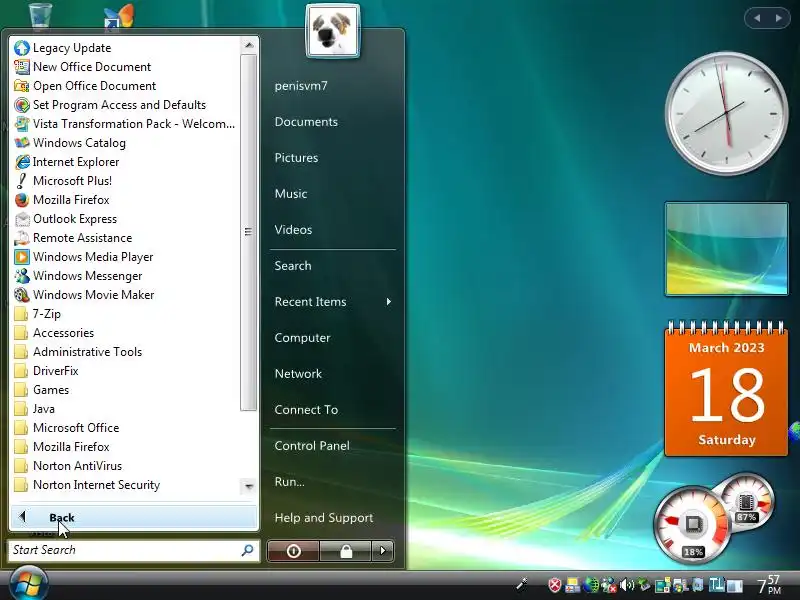800x600 pixels.
Task: Click the volume speaker tray icon
Action: (626, 585)
